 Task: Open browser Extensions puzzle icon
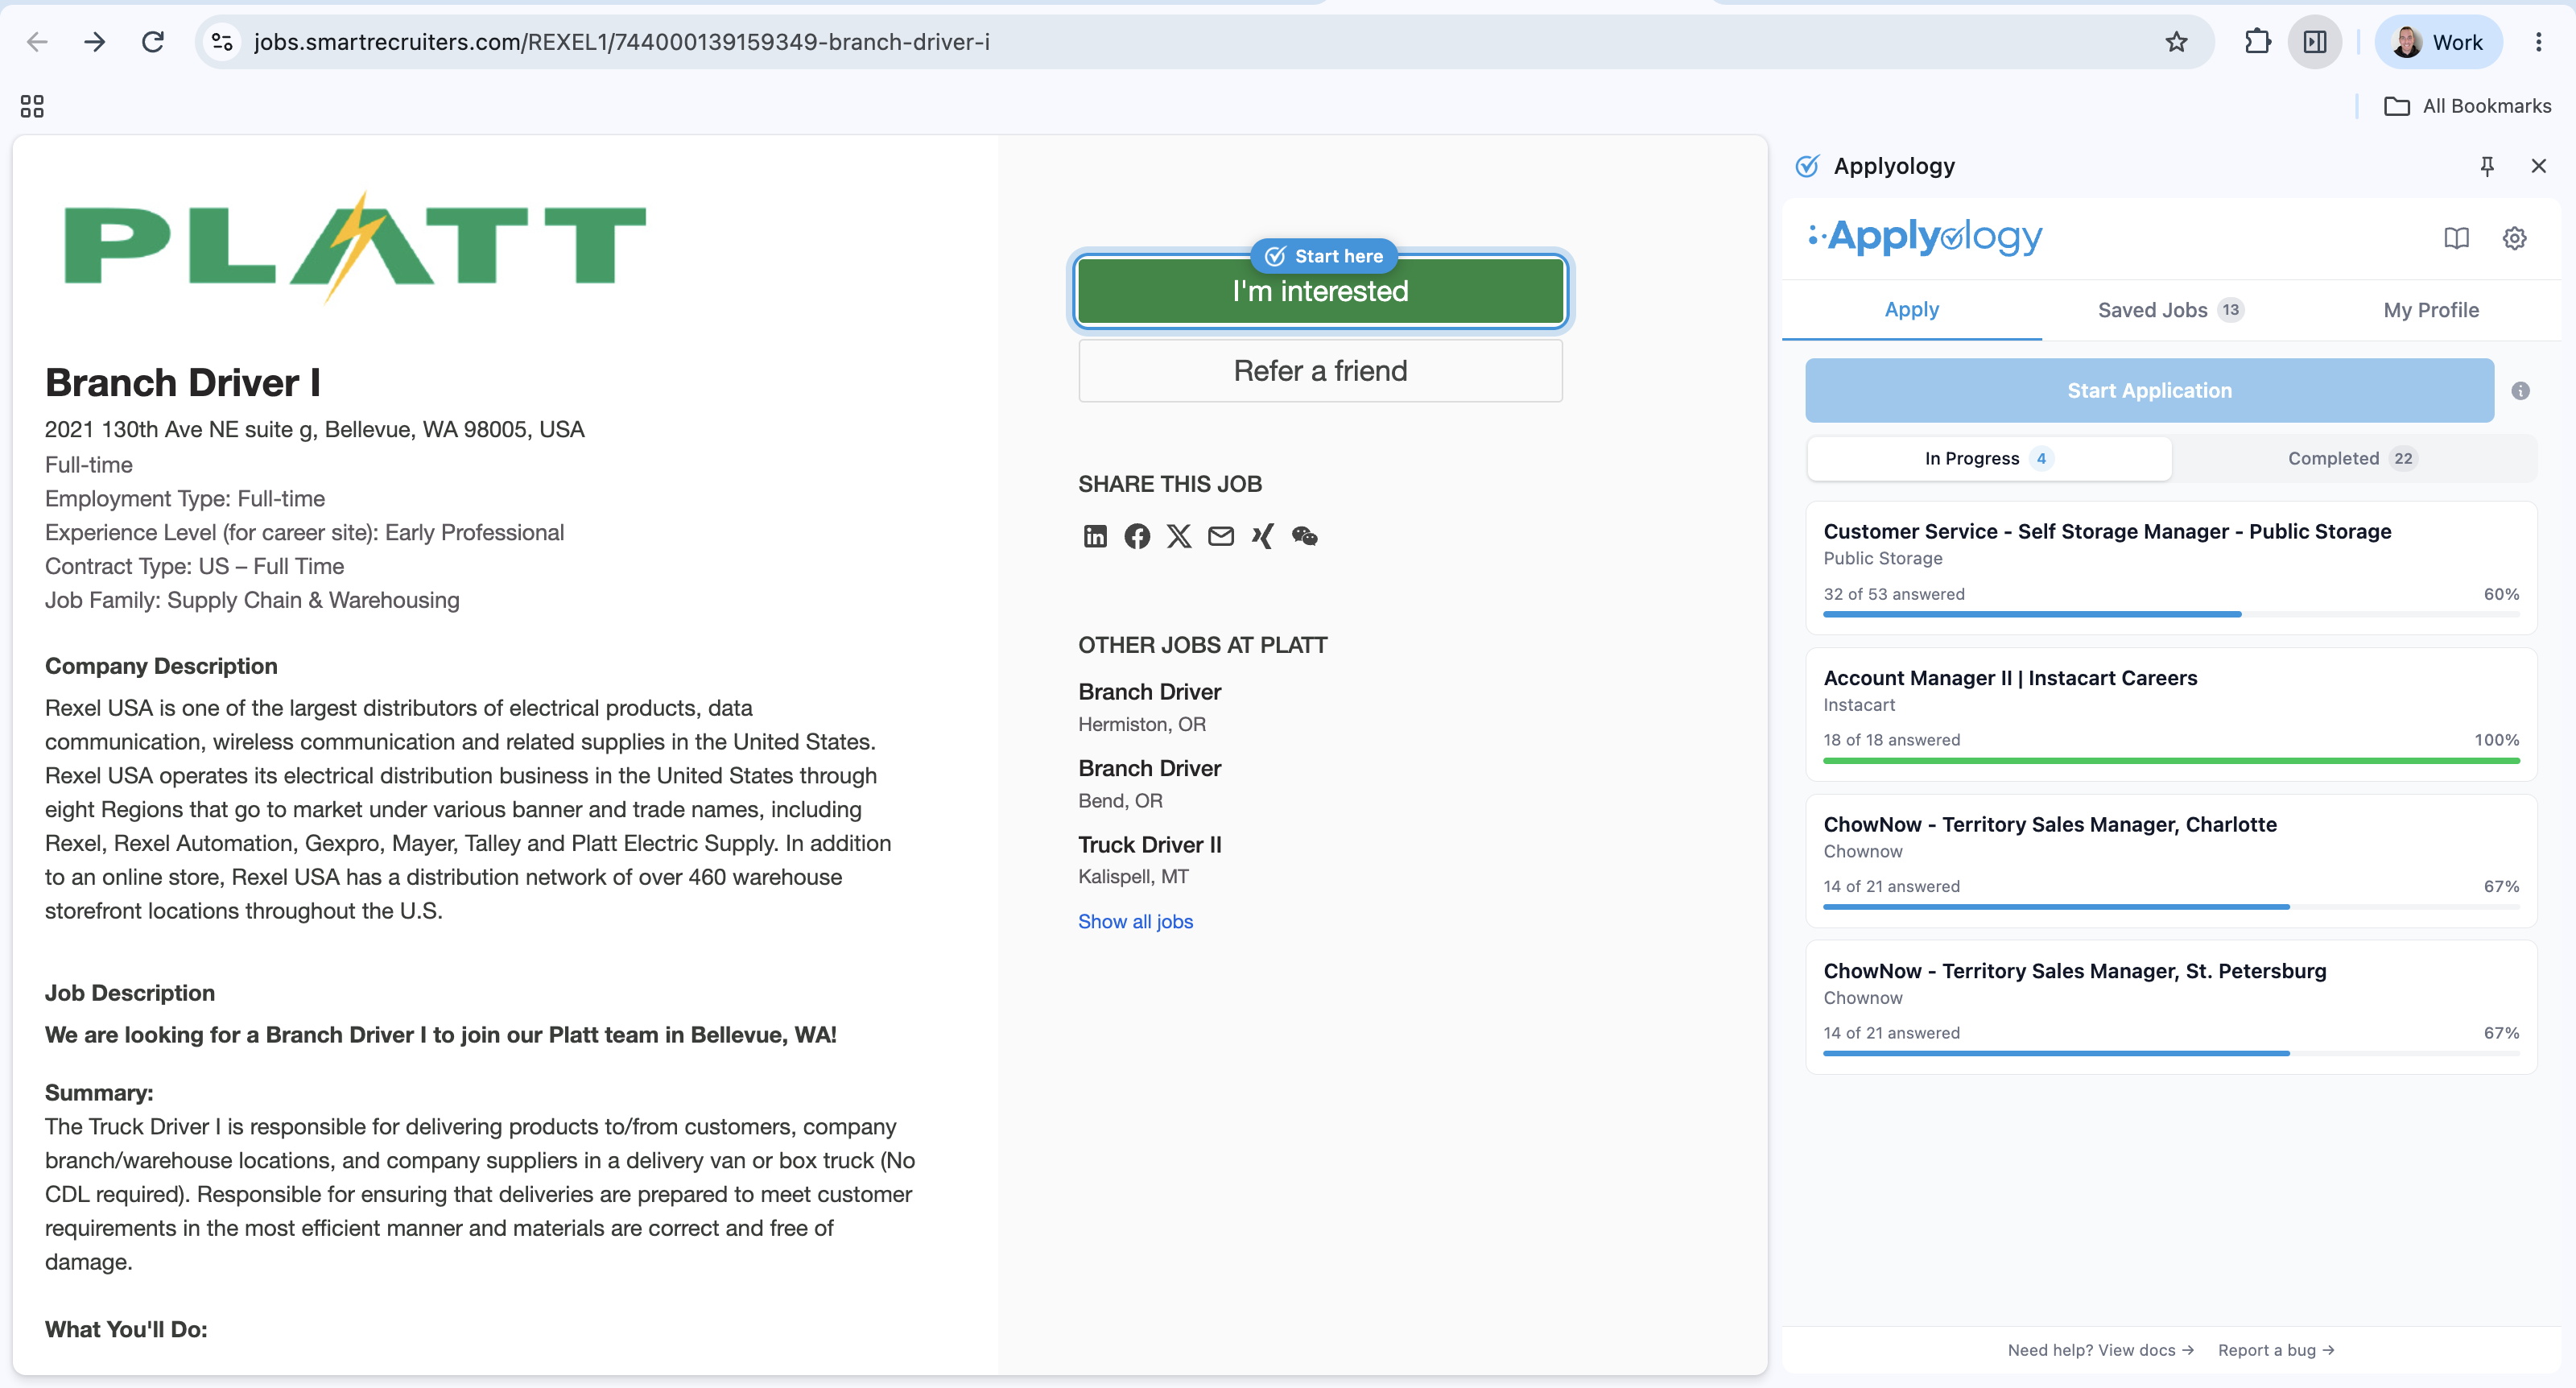point(2257,42)
